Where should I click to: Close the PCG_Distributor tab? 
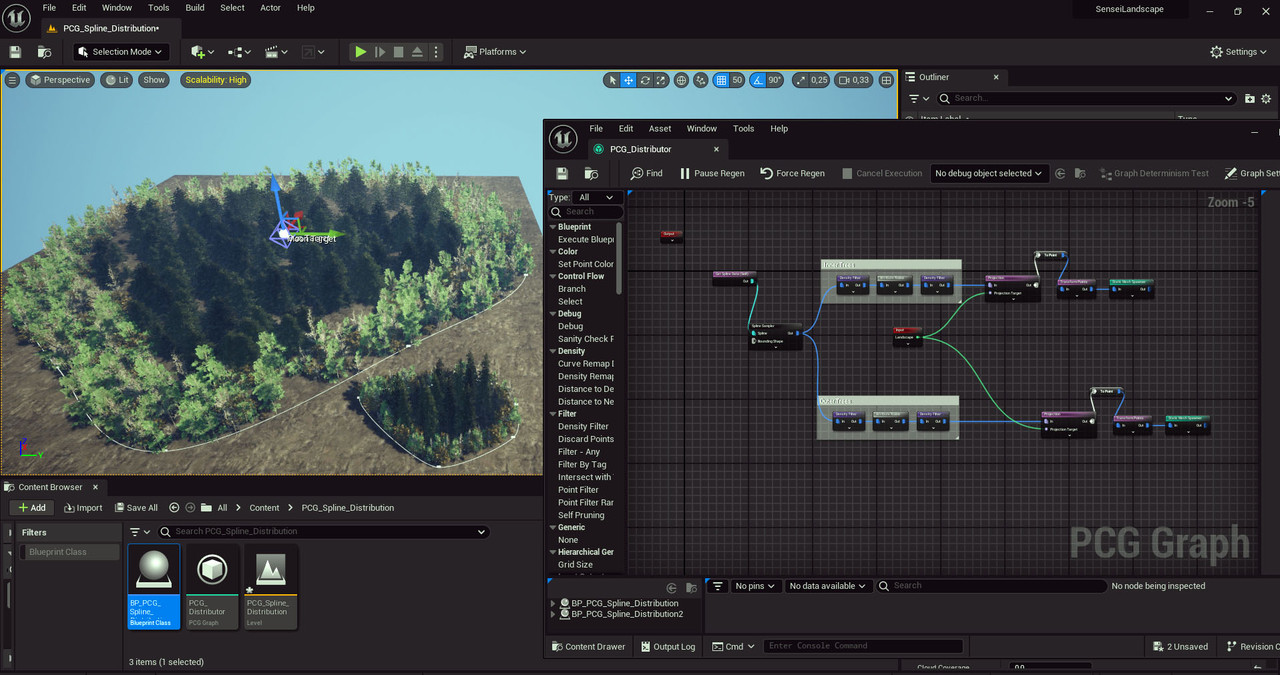pos(716,149)
